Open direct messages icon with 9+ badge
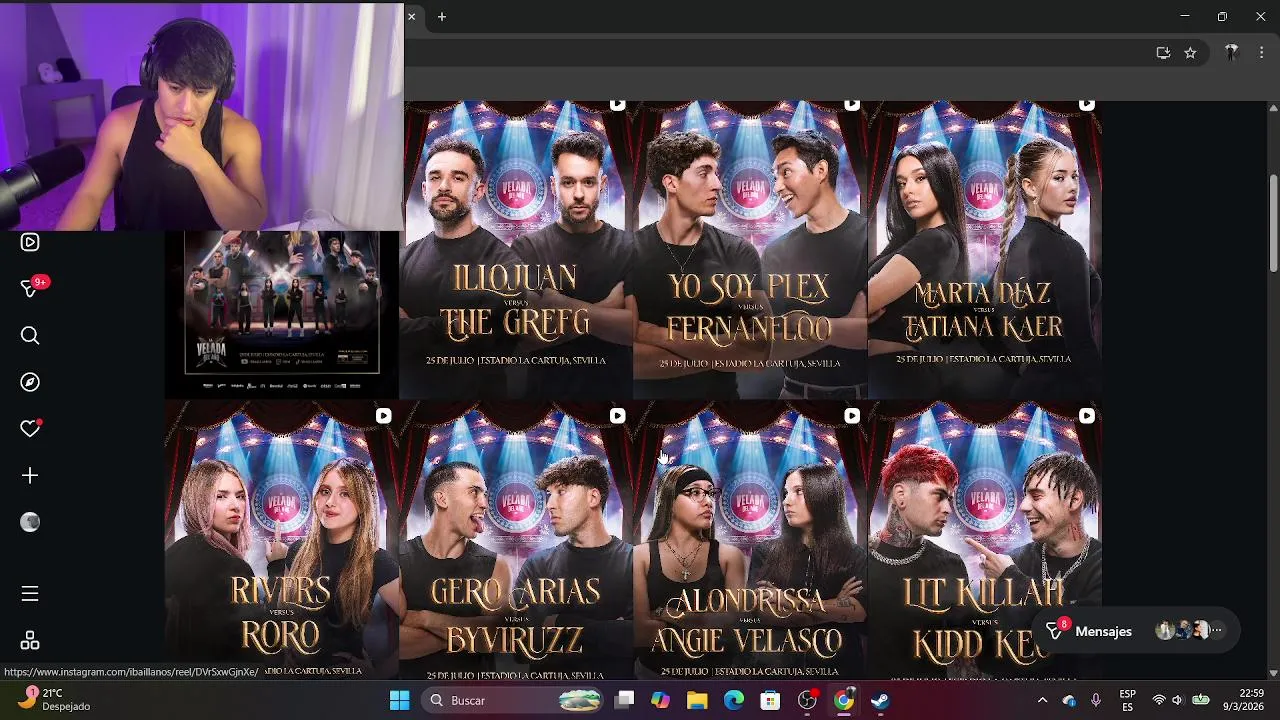 (32, 288)
